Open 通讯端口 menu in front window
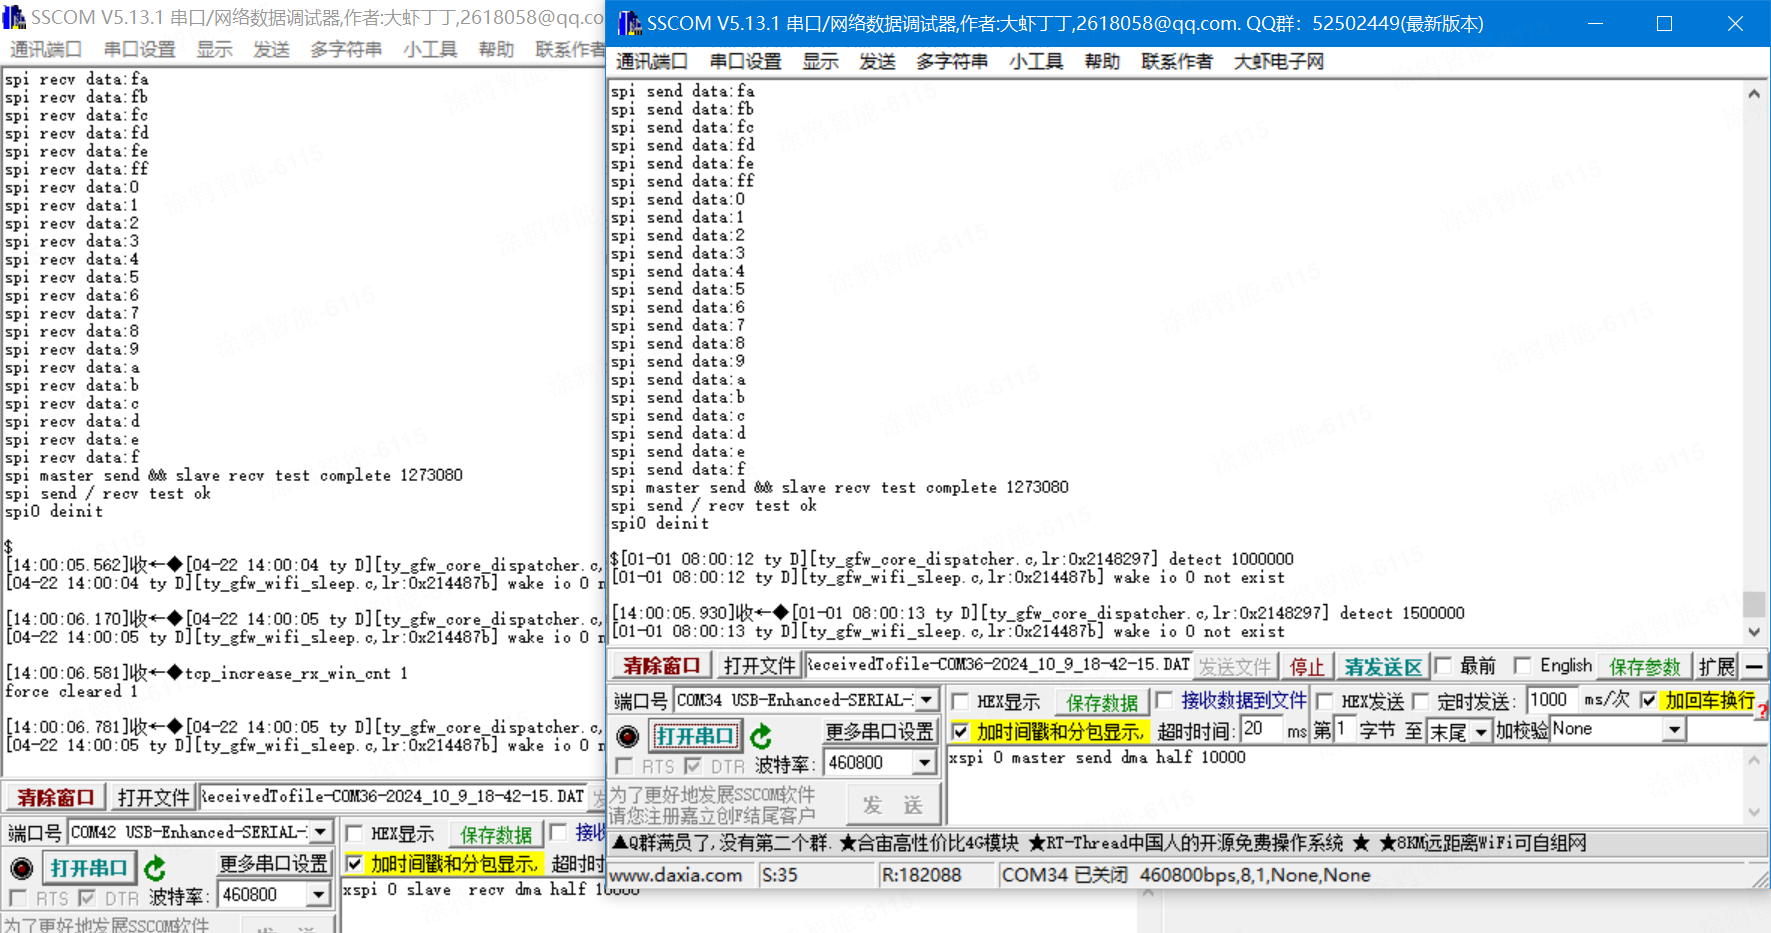 pos(652,61)
